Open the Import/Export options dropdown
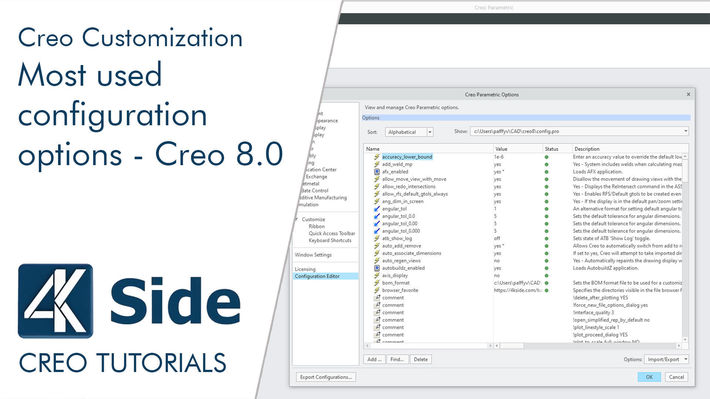 [x=667, y=359]
